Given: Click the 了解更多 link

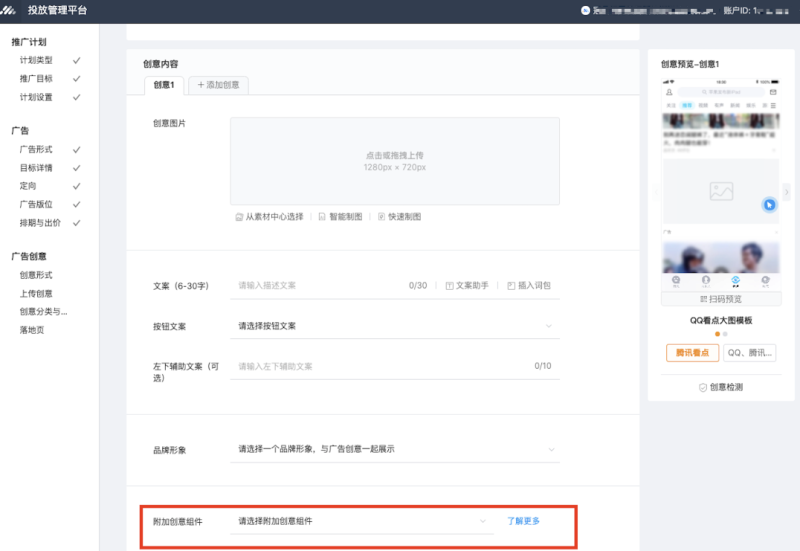Looking at the screenshot, I should coord(523,521).
